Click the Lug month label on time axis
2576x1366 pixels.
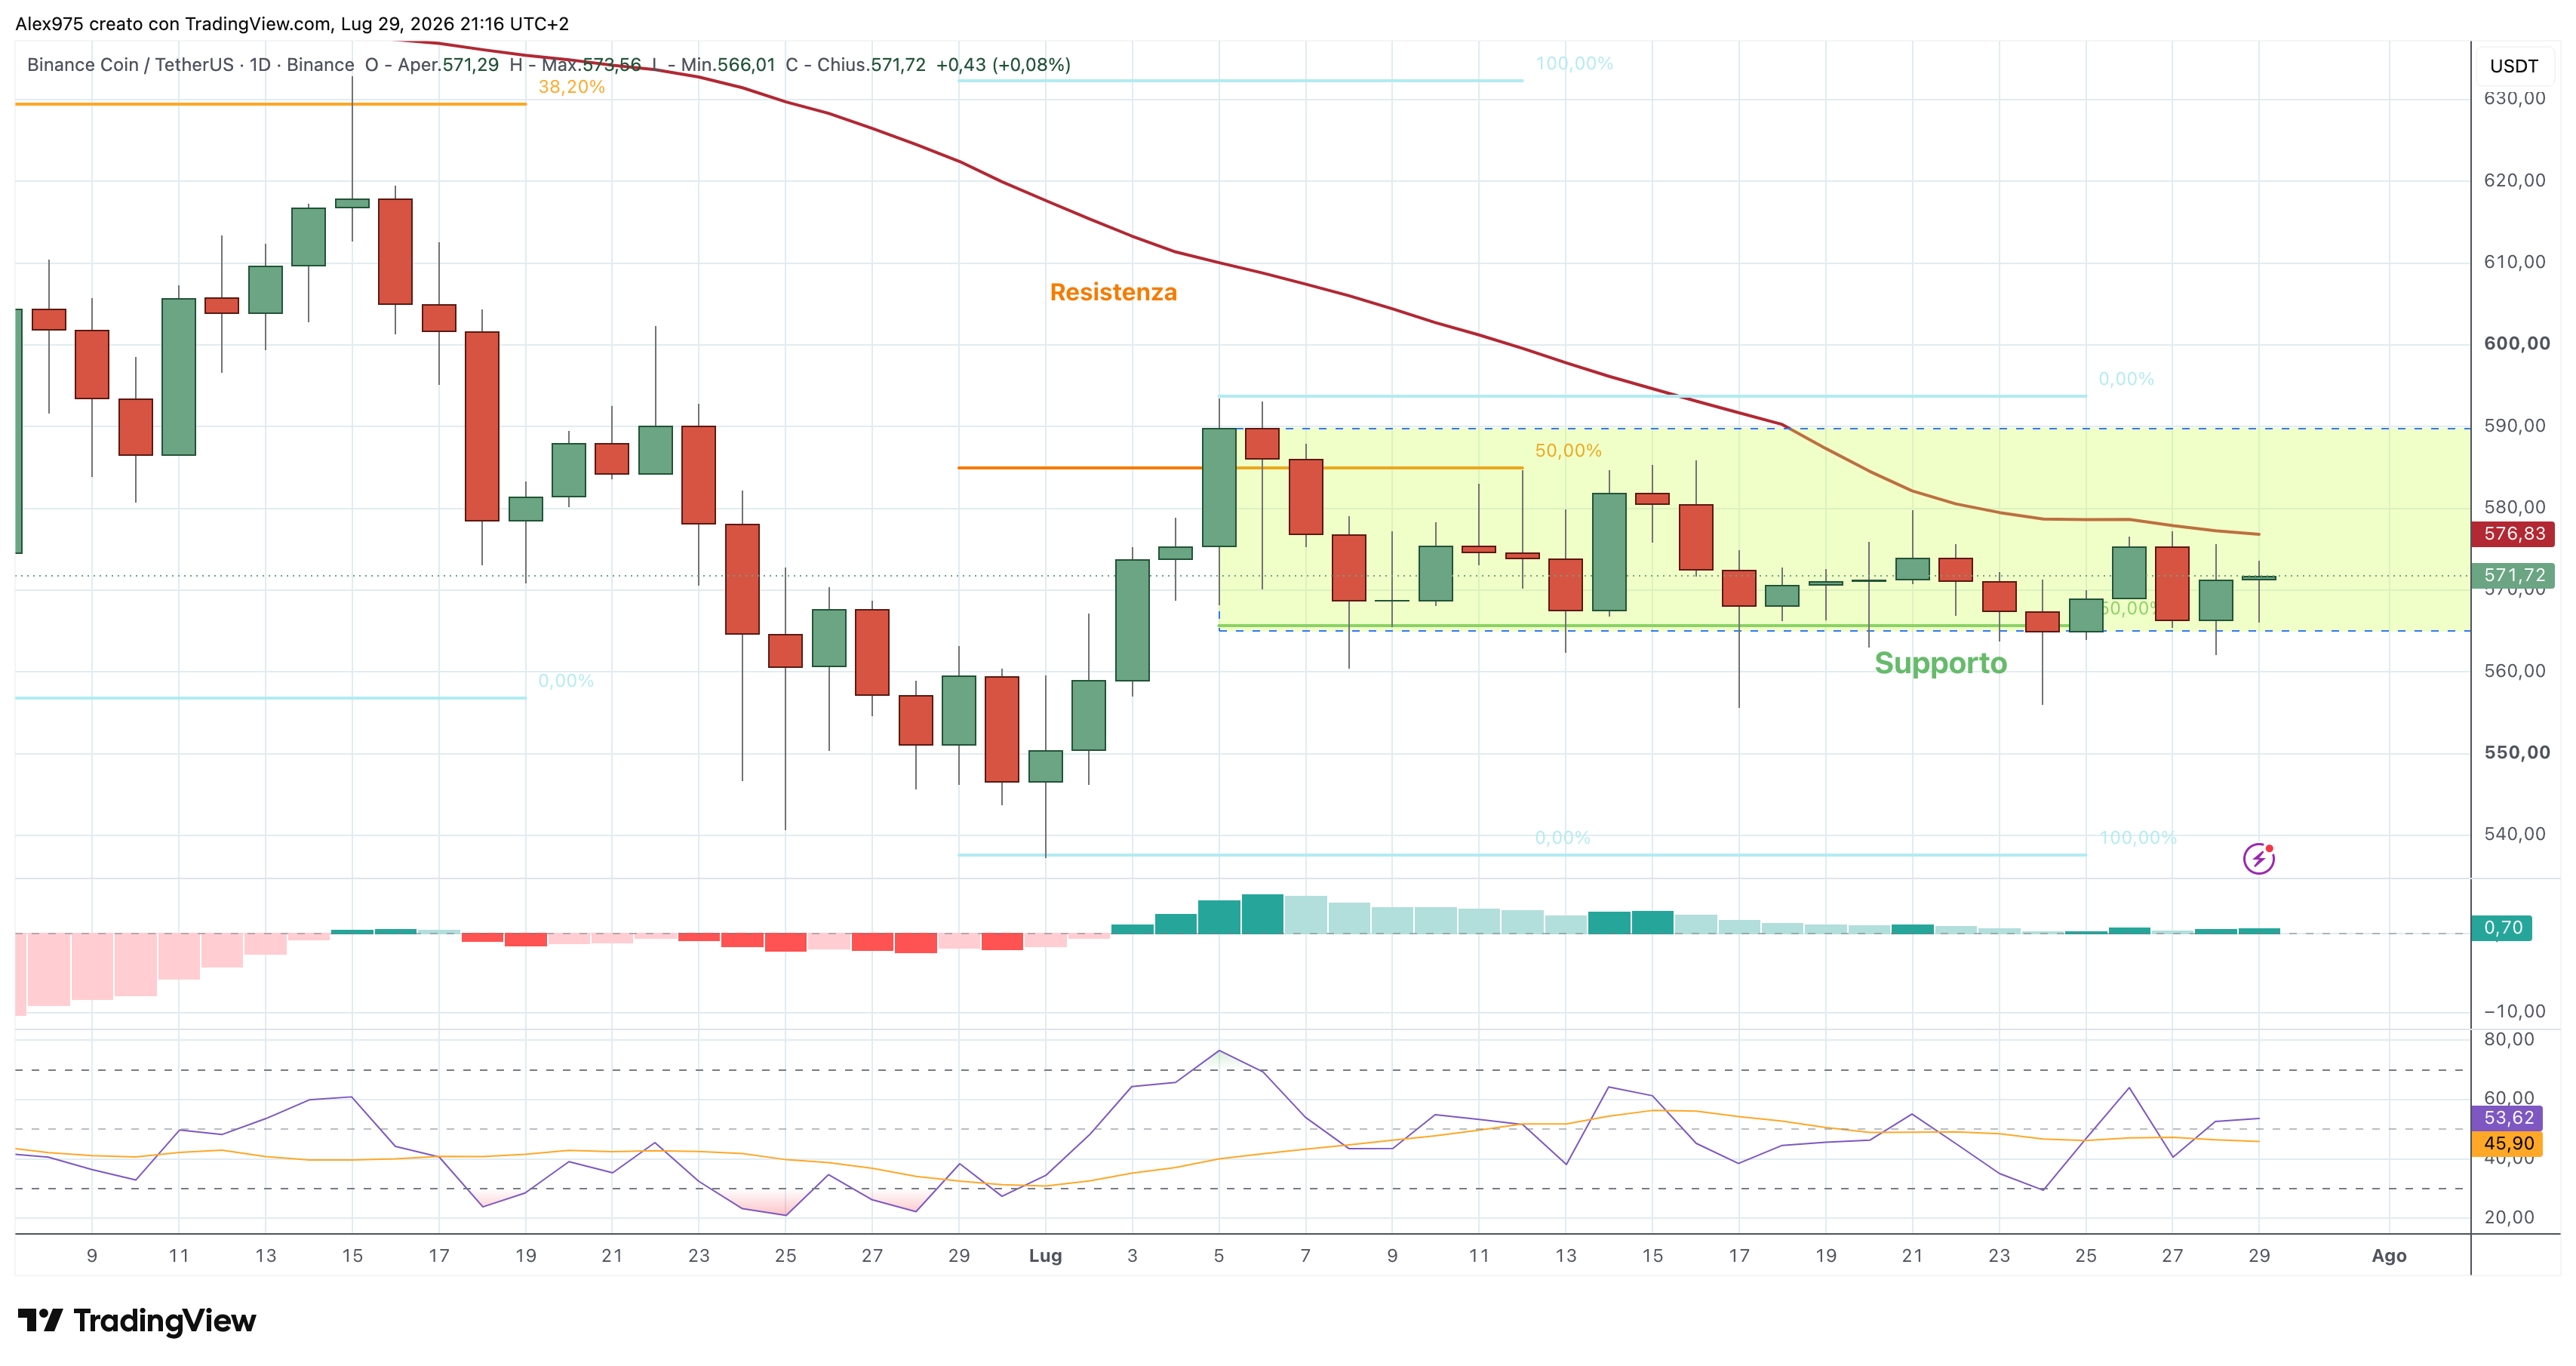point(1045,1255)
